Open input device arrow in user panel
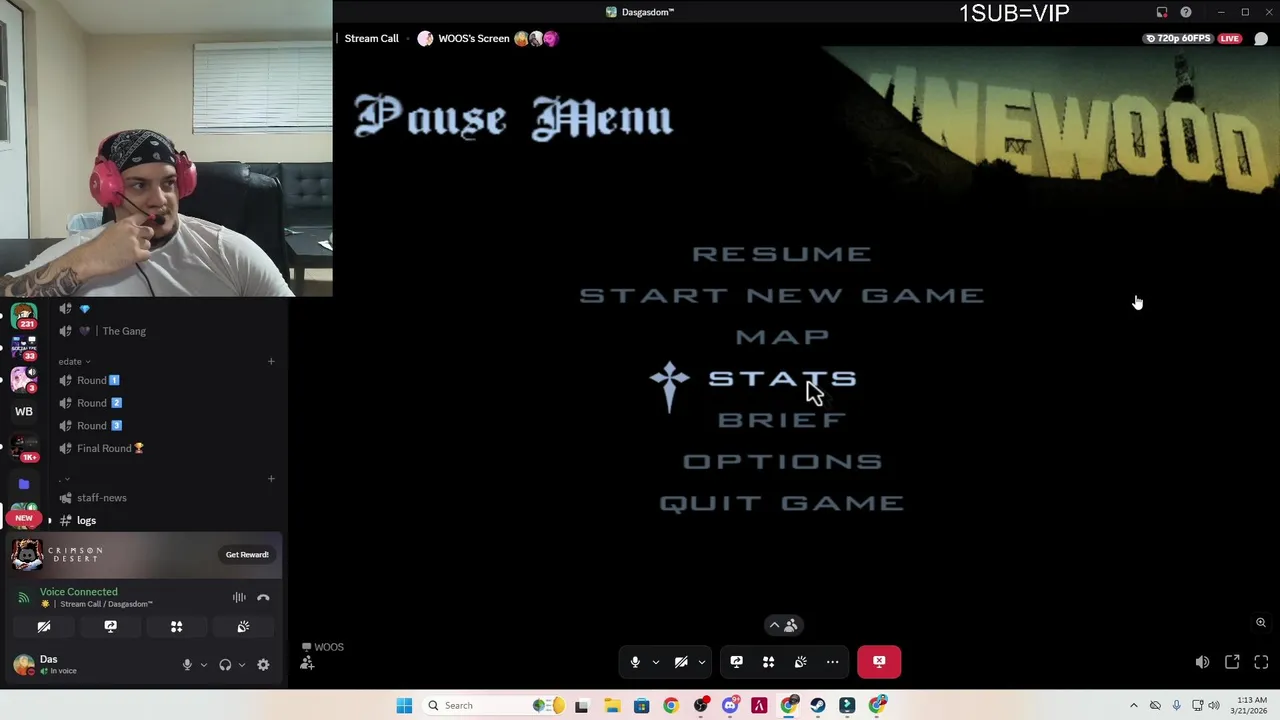This screenshot has height=720, width=1280. point(203,665)
